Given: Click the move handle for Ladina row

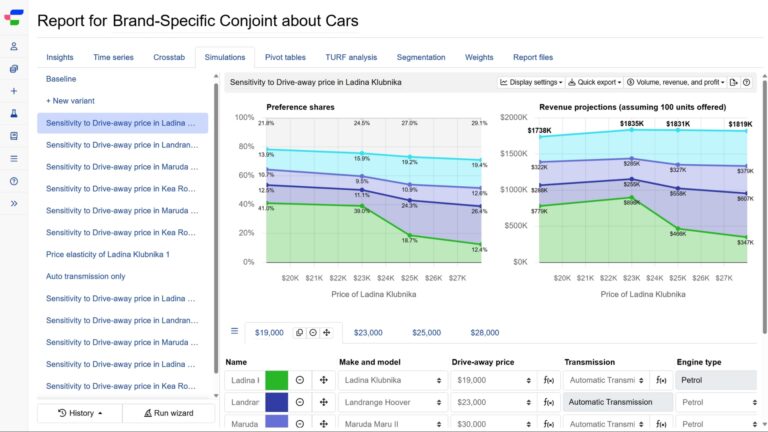Looking at the screenshot, I should 323,380.
